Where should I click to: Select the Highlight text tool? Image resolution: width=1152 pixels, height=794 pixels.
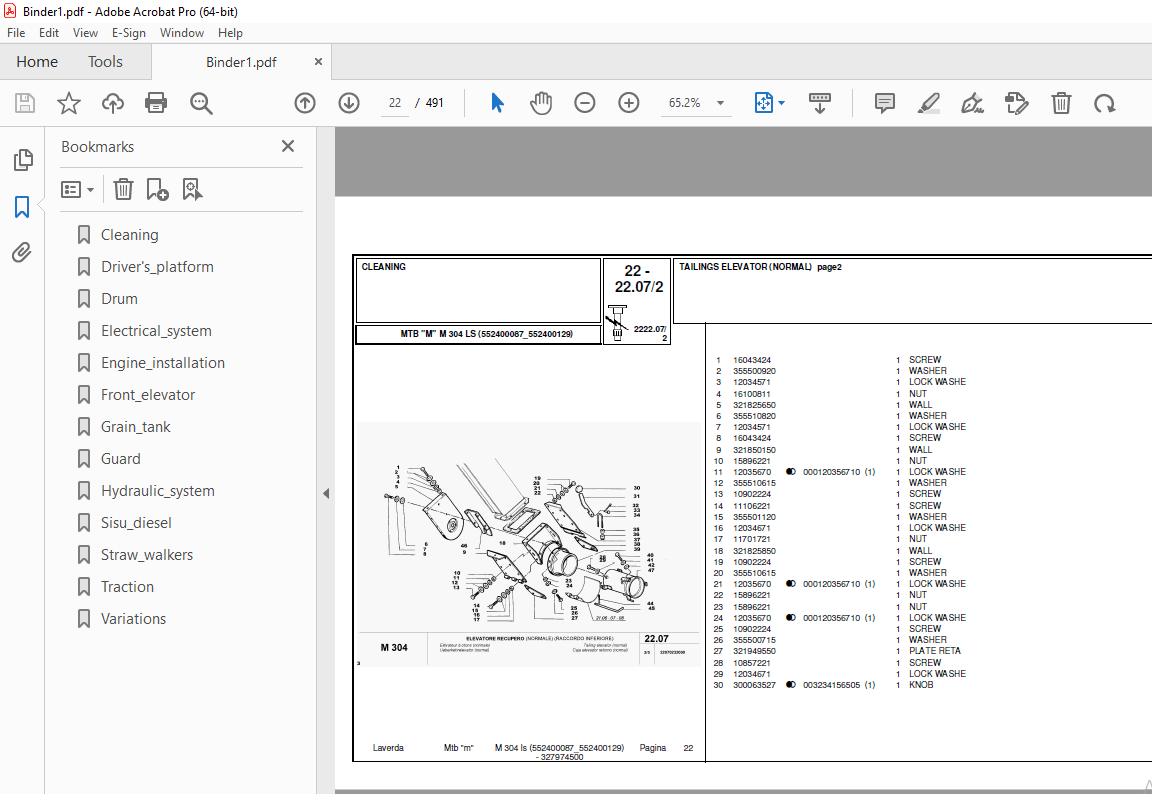pyautogui.click(x=929, y=103)
